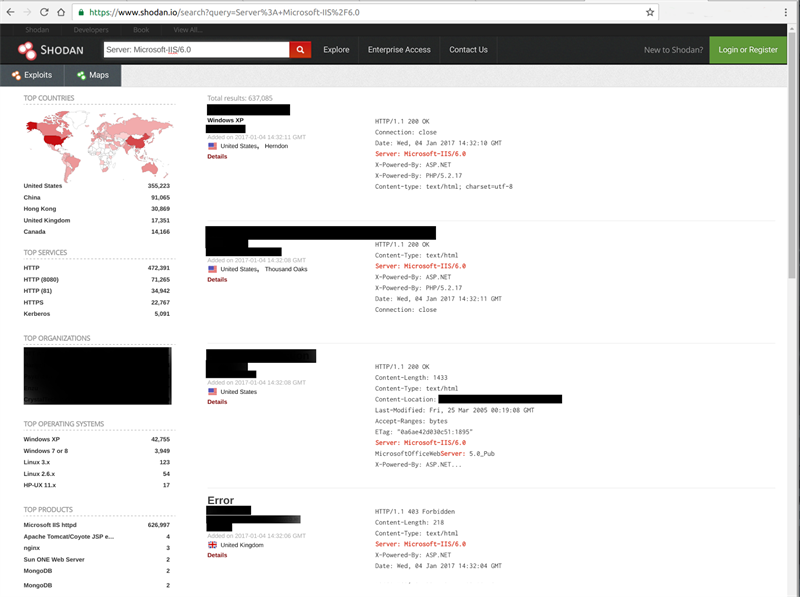
Task: Click the US flag beside Herndon
Action: (212, 146)
